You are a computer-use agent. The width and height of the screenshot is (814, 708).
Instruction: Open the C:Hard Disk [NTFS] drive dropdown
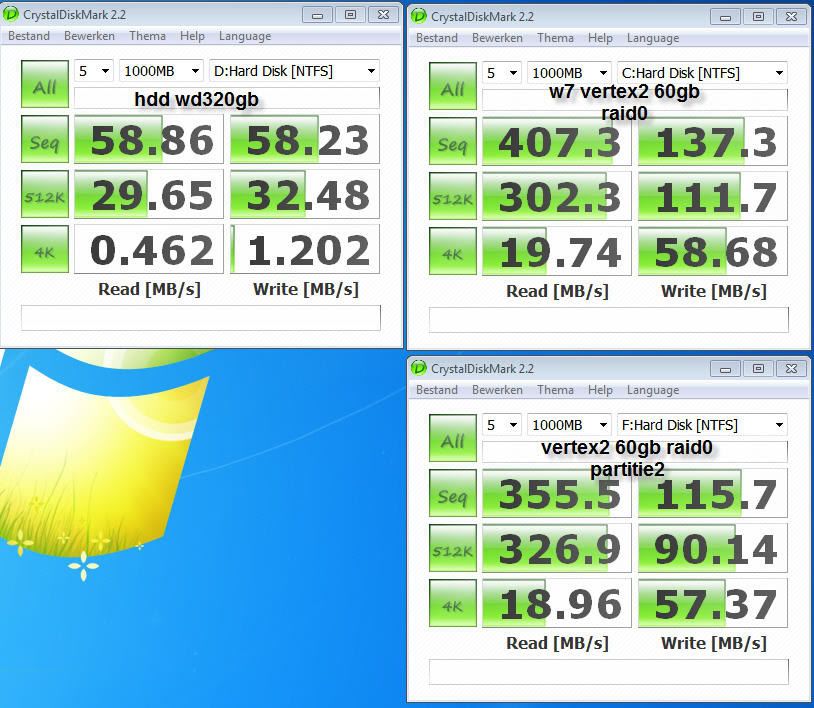(x=702, y=73)
